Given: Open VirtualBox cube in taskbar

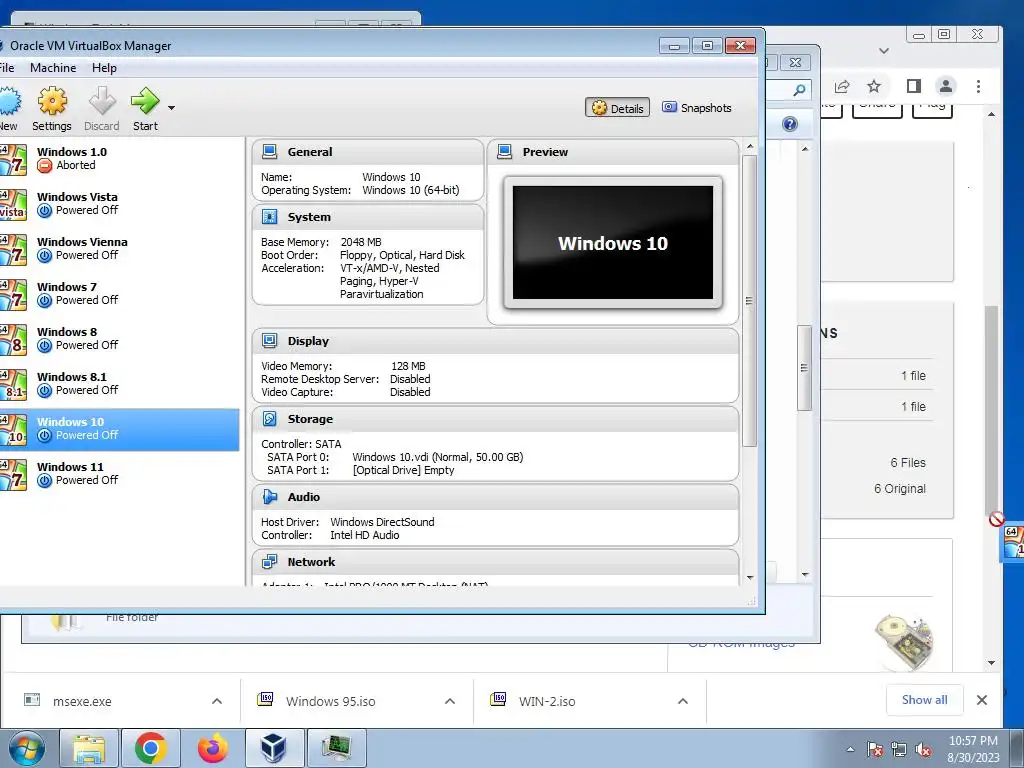Looking at the screenshot, I should [x=274, y=748].
